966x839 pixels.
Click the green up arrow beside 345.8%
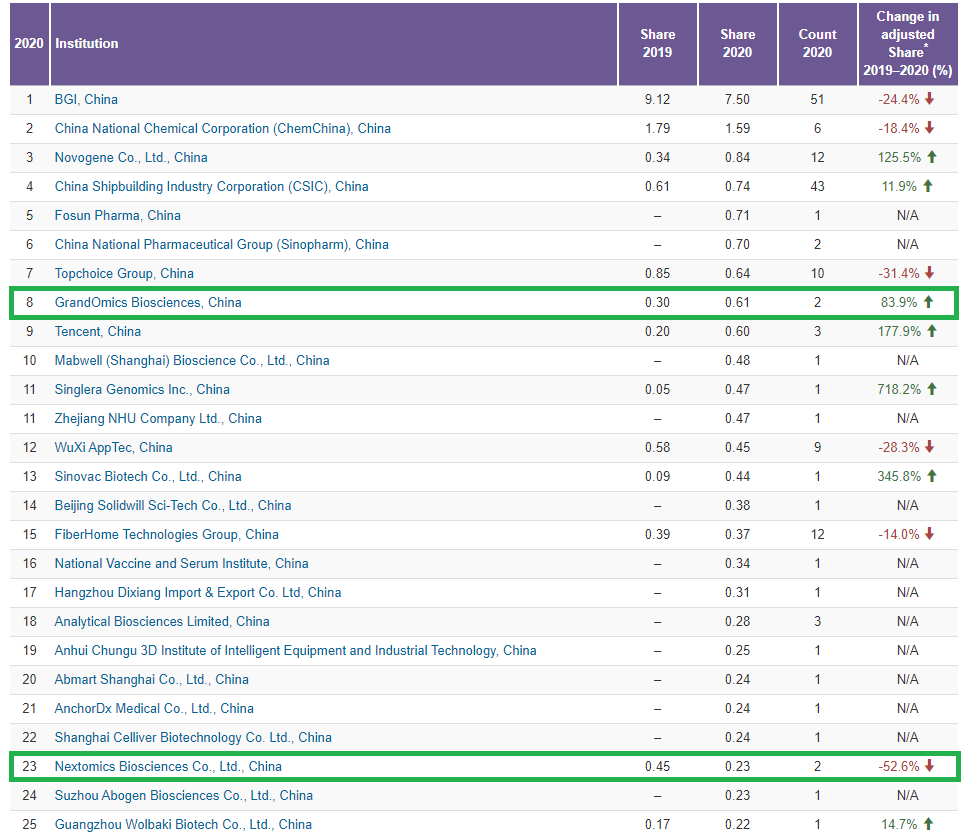932,475
